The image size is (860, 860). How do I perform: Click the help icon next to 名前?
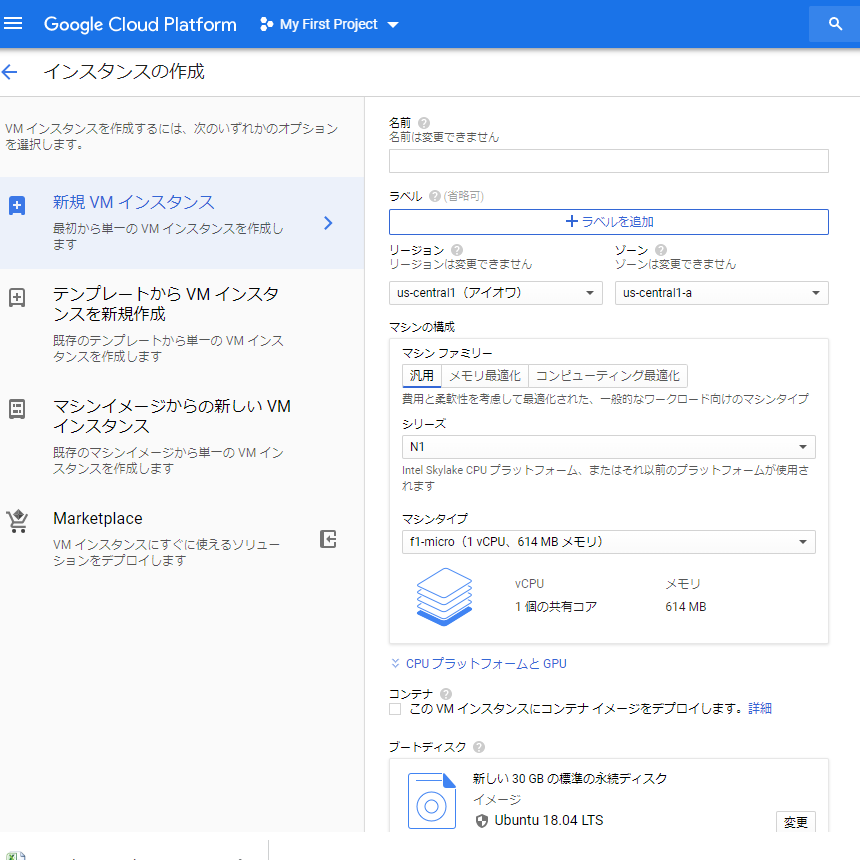[424, 123]
